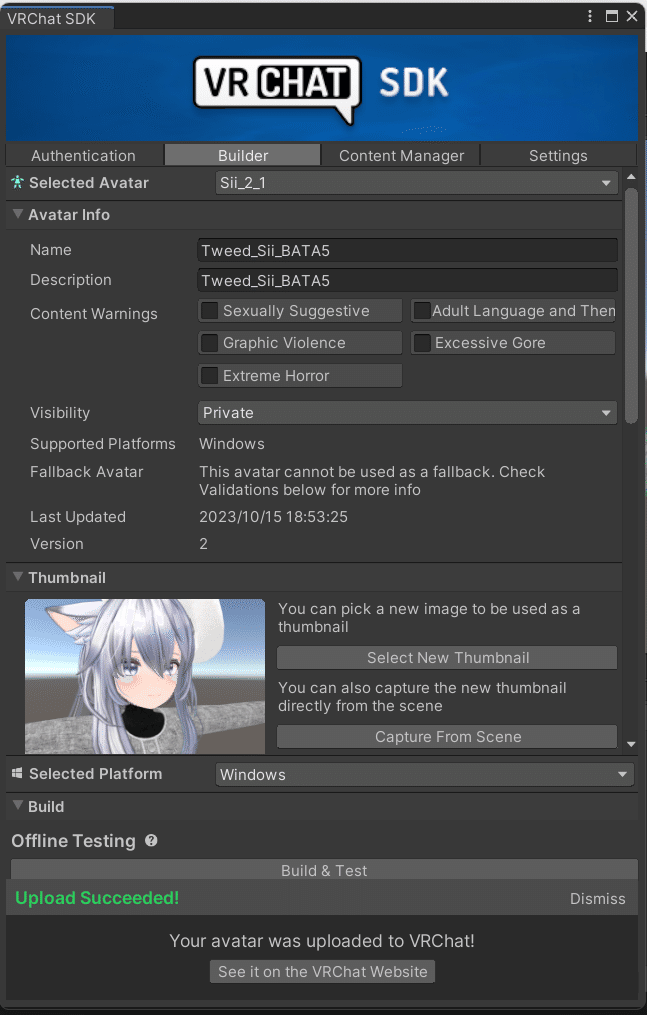
Task: Click the scrollbar down arrow
Action: pos(631,744)
